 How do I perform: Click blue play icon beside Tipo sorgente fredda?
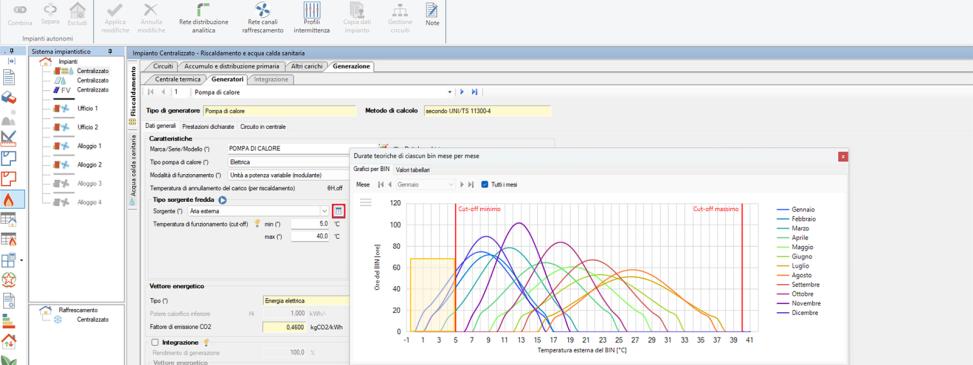[x=223, y=200]
